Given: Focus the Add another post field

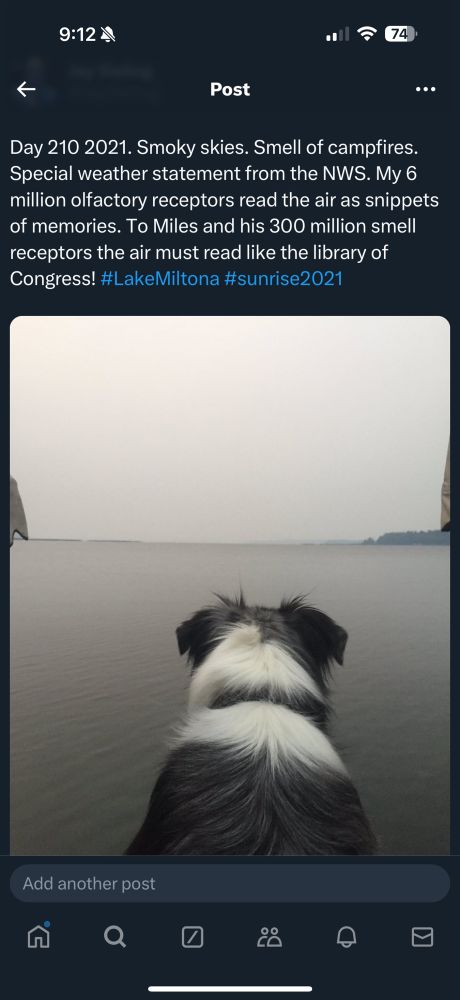Looking at the screenshot, I should (230, 883).
